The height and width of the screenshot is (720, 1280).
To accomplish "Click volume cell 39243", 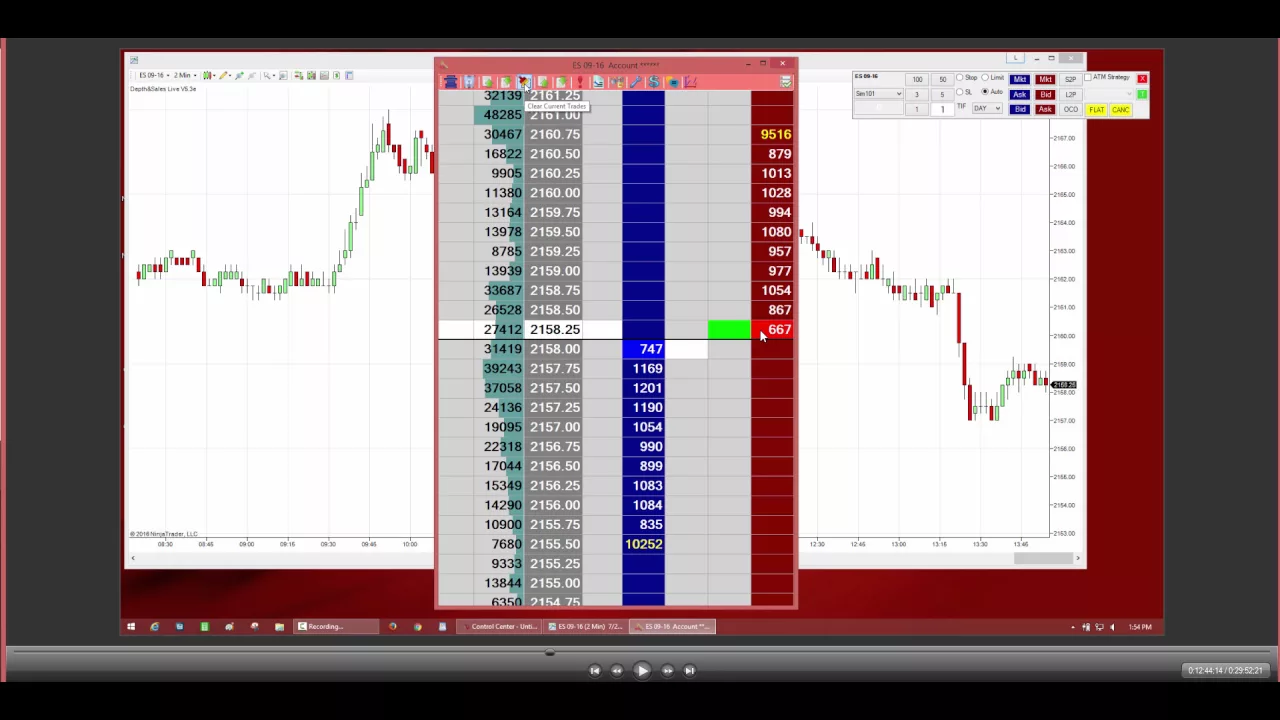I will (x=500, y=368).
